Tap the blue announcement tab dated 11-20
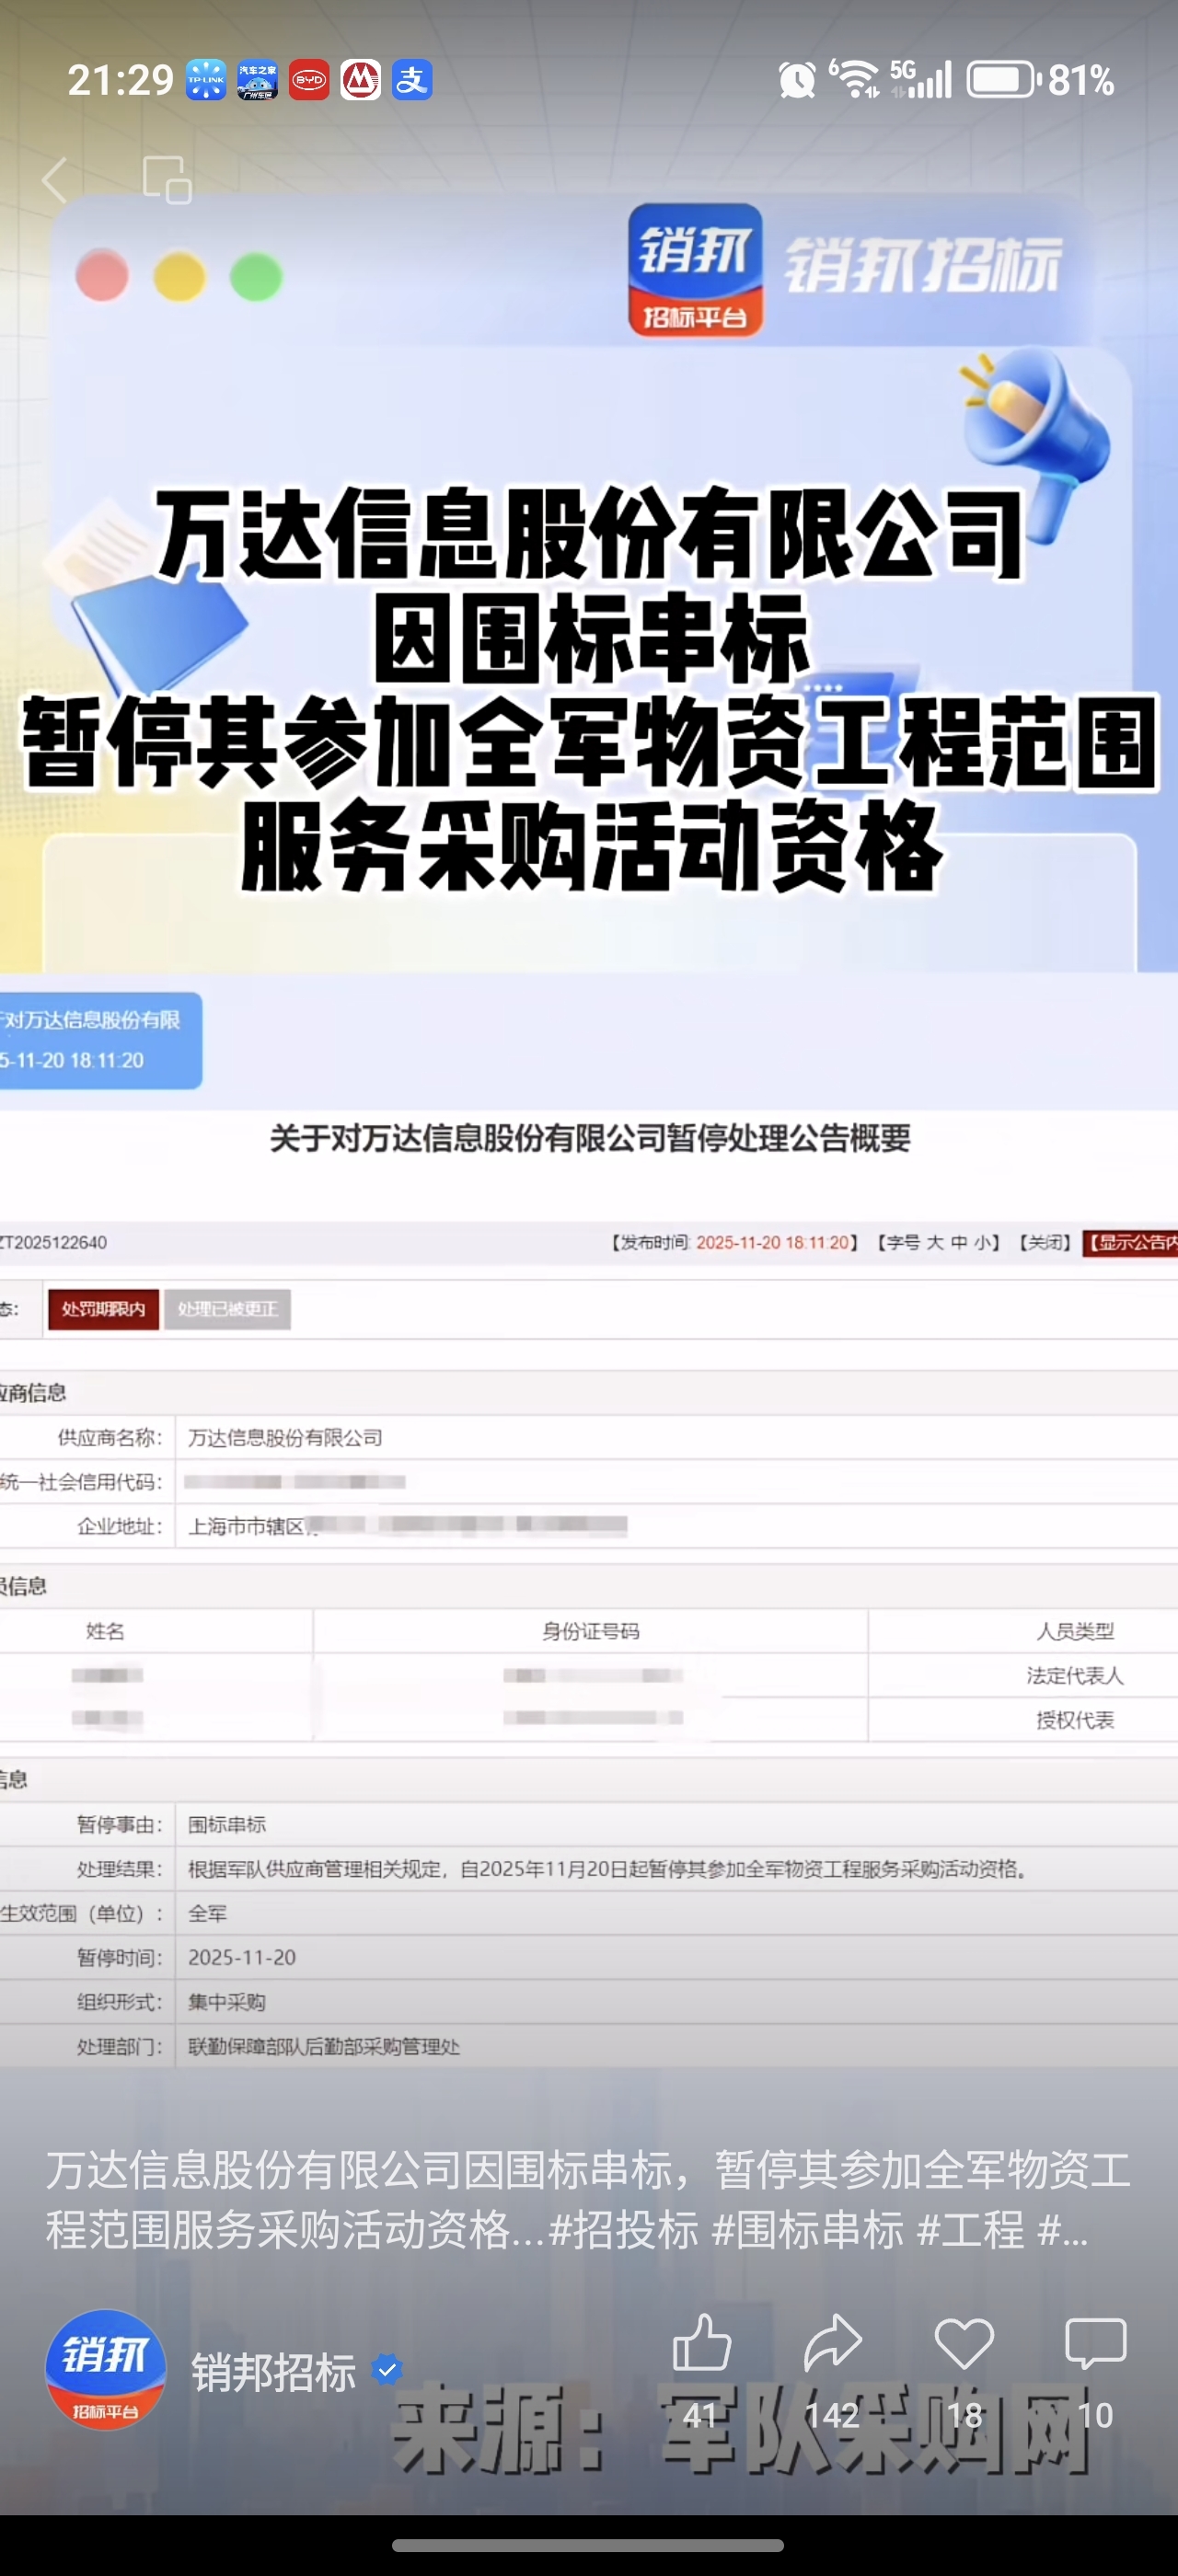The width and height of the screenshot is (1178, 2576). click(x=100, y=1040)
